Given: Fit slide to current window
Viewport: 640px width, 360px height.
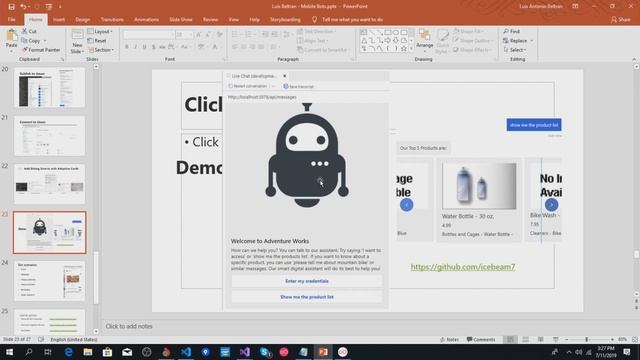Looking at the screenshot, I should point(635,340).
